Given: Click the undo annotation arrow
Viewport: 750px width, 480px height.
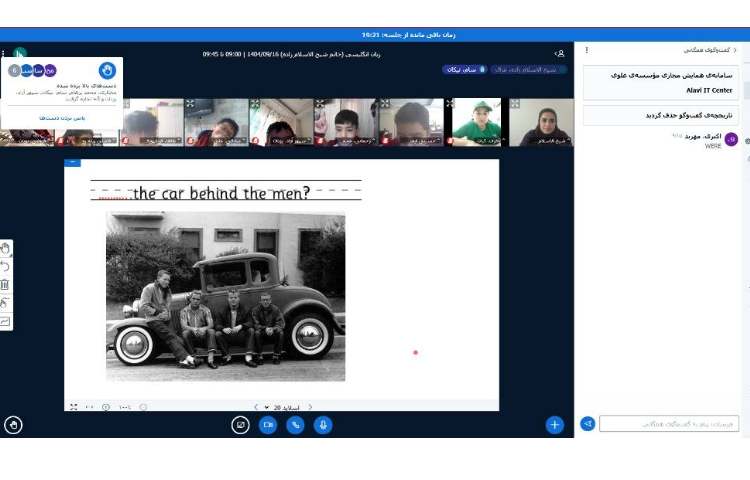Looking at the screenshot, I should [6, 266].
